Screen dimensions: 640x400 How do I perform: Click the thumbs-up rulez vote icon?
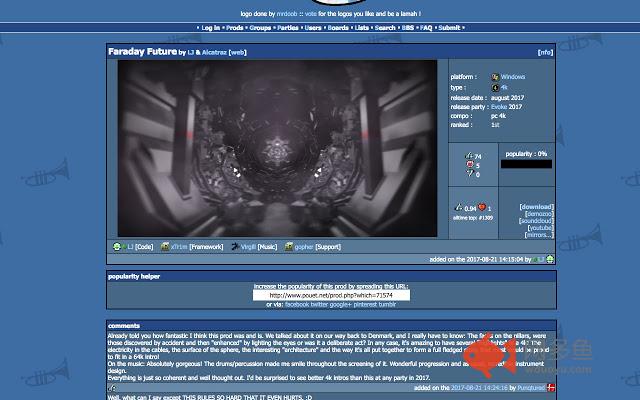coord(469,156)
